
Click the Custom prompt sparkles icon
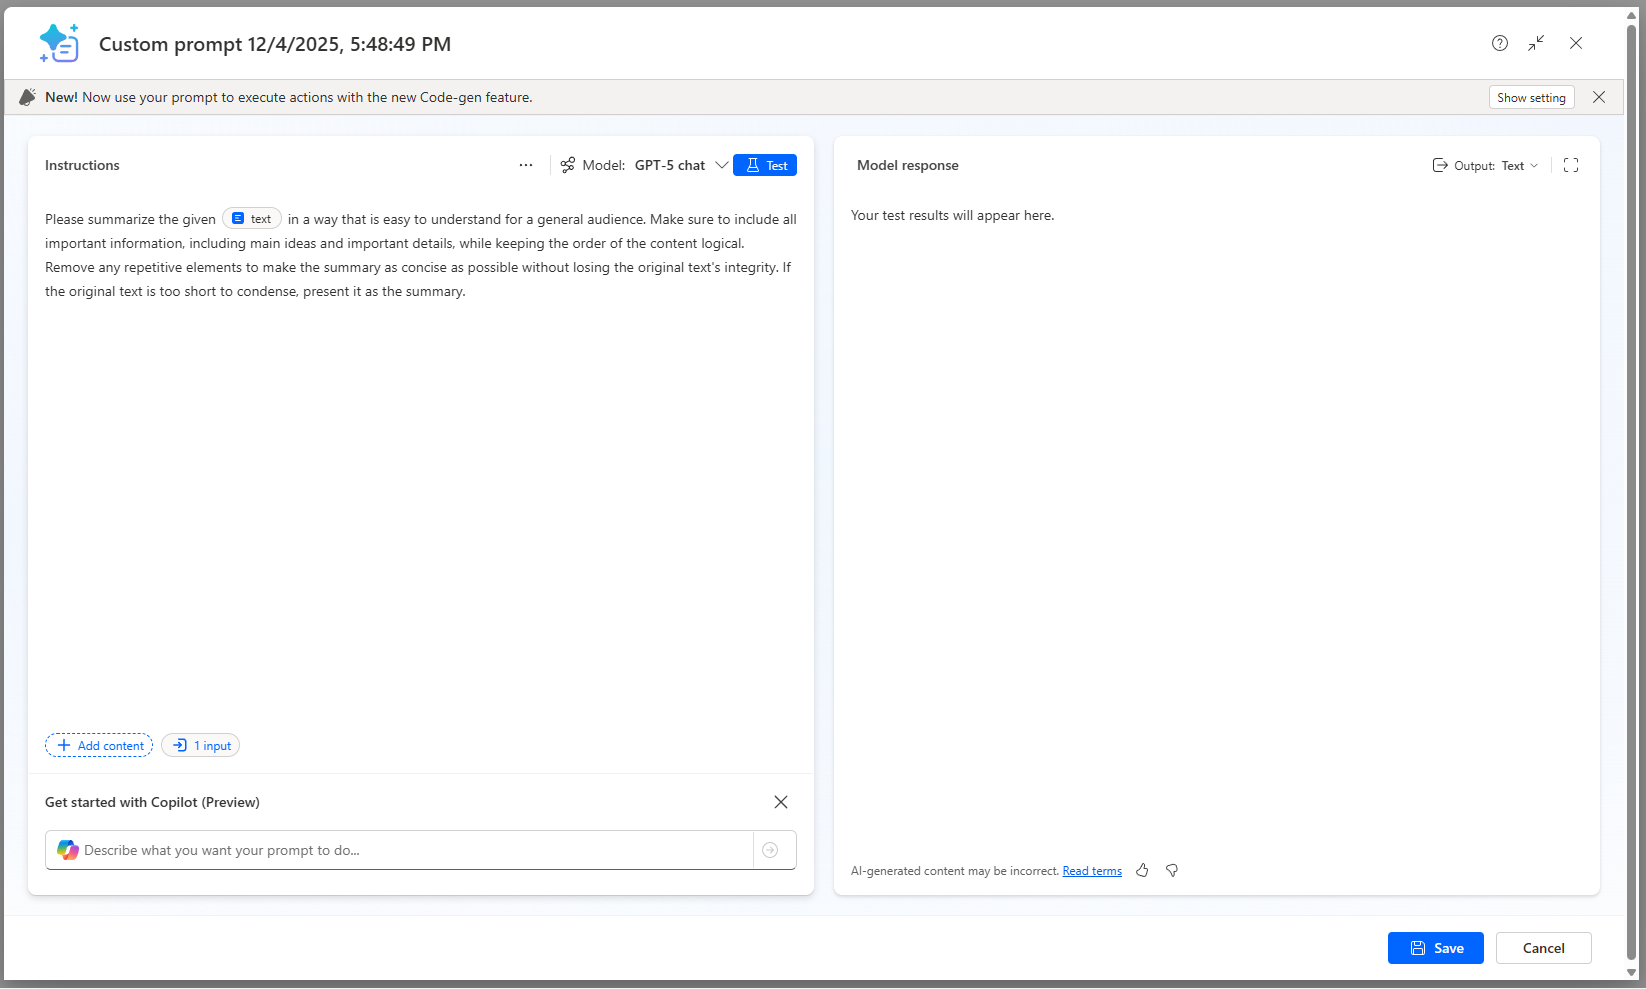tap(59, 43)
